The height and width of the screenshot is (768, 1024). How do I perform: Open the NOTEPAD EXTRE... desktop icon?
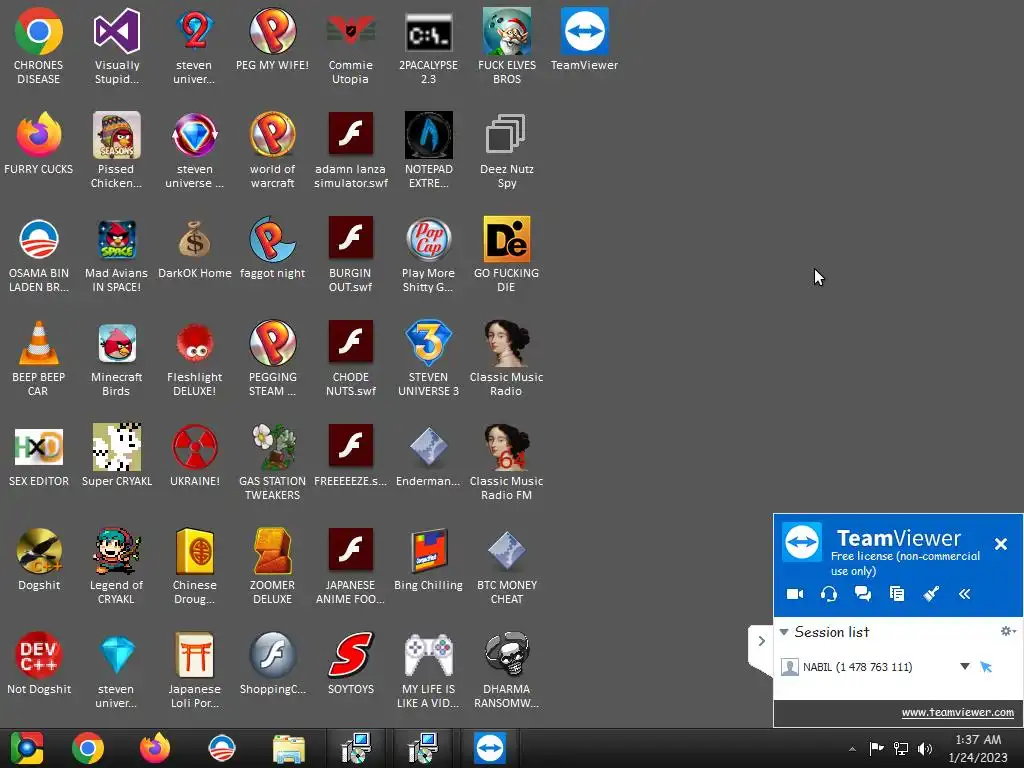click(x=428, y=150)
